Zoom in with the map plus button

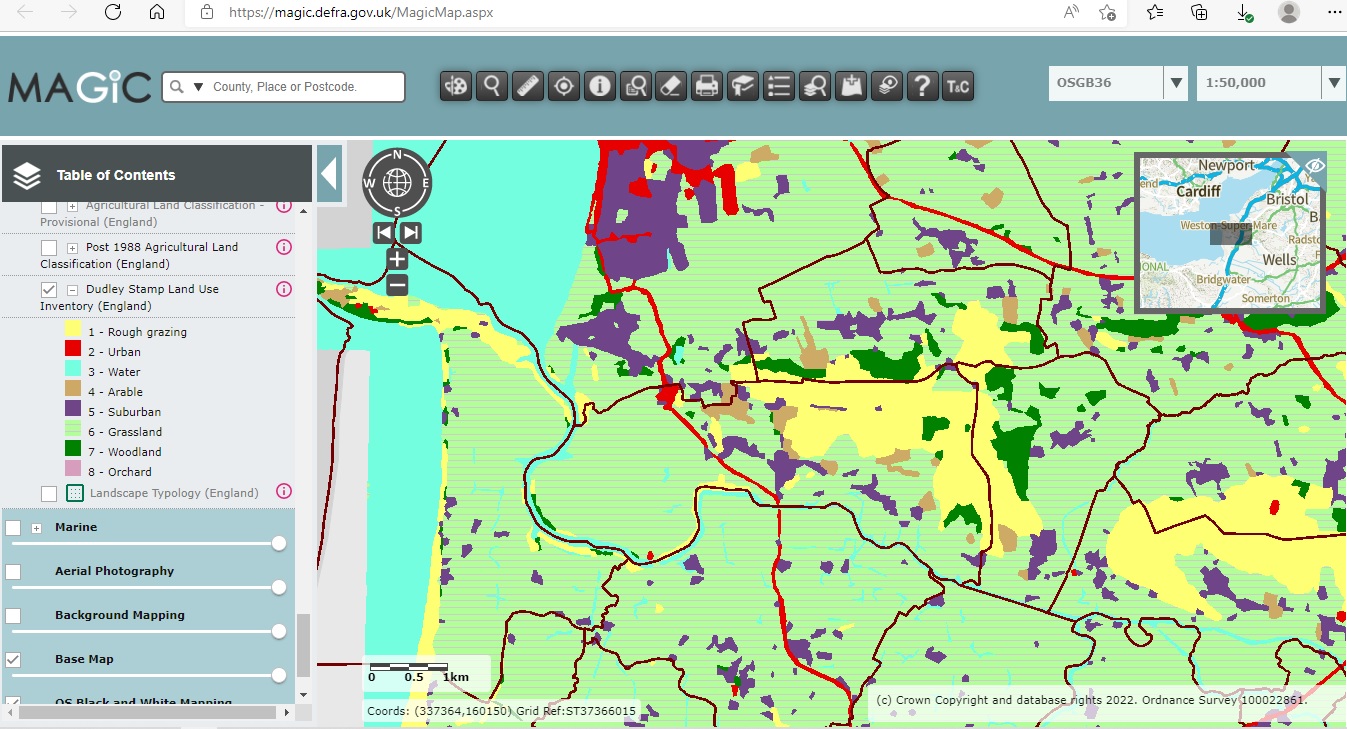397,259
